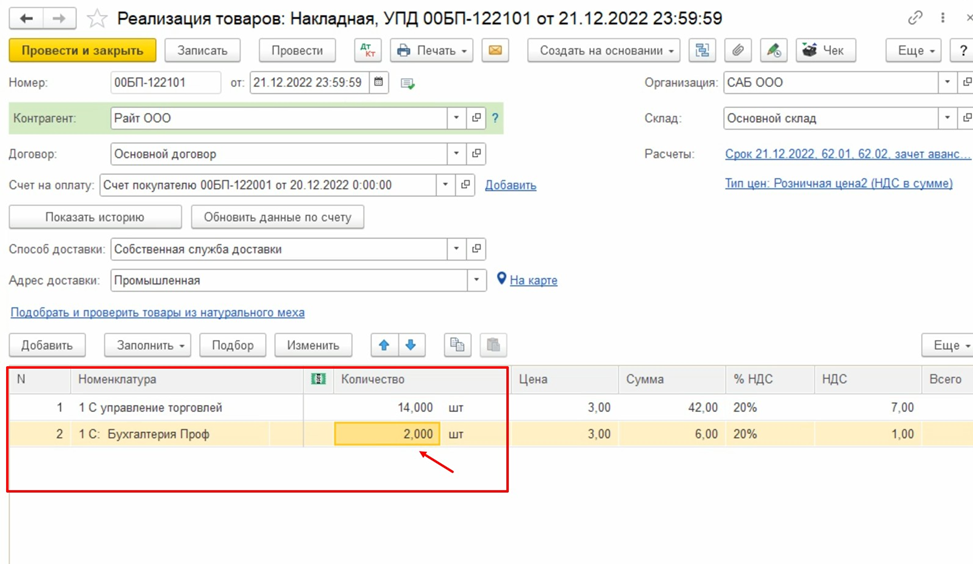
Task: Open the three-dot window menu
Action: [943, 18]
